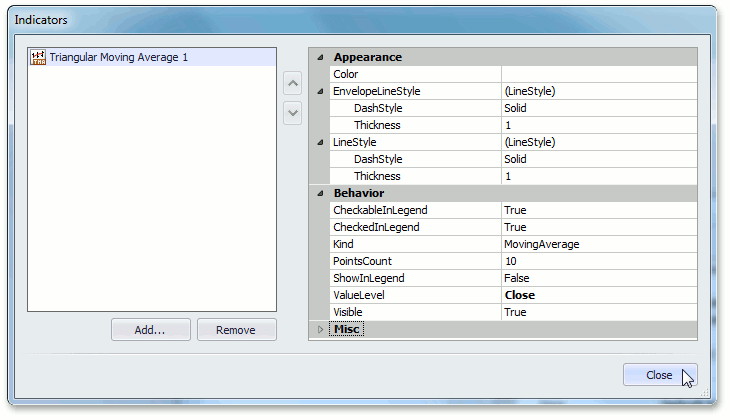Close the Indicators dialog

tap(660, 375)
